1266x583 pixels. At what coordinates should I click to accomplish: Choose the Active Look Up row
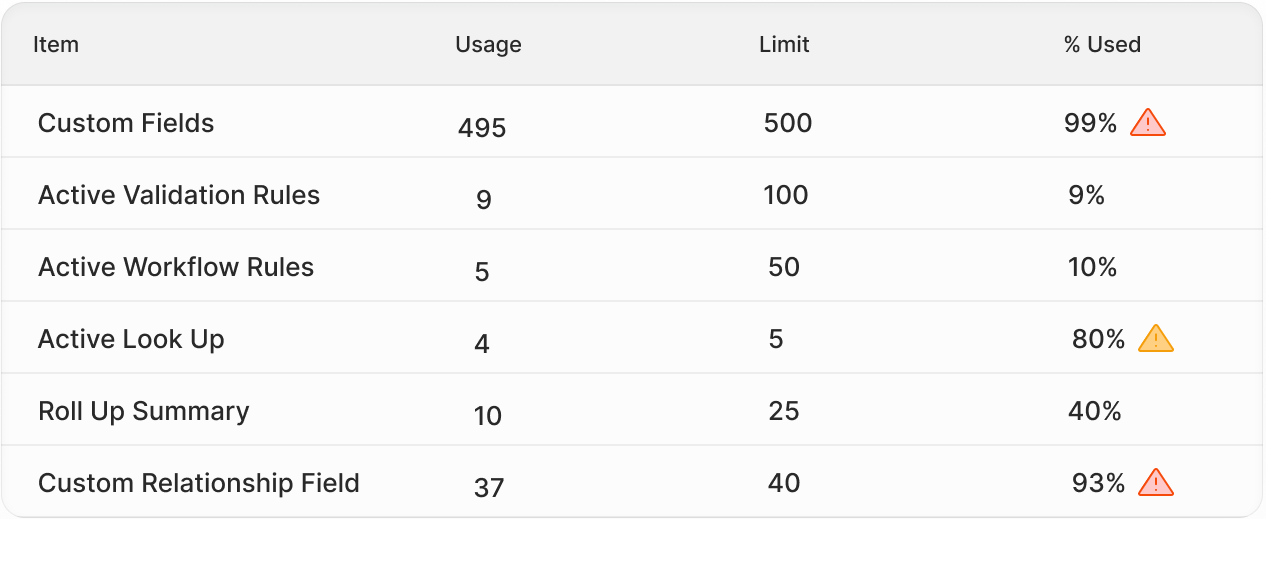[x=632, y=338]
